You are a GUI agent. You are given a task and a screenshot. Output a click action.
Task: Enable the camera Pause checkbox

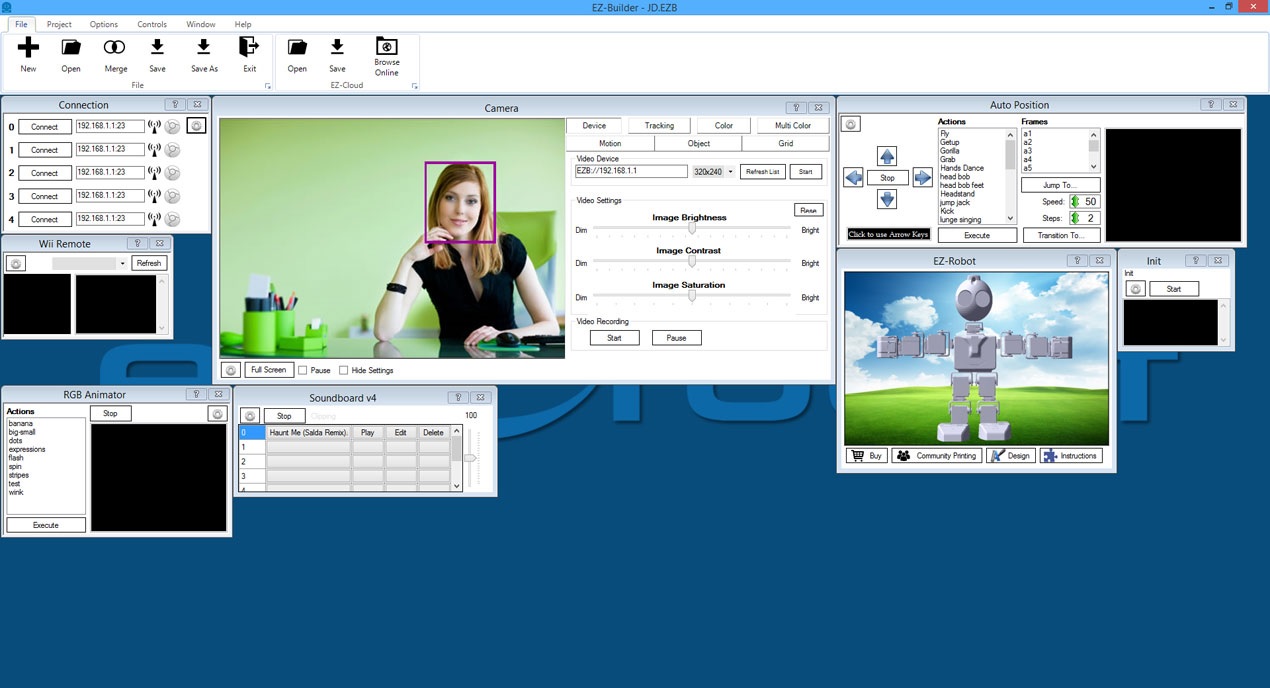[x=304, y=370]
